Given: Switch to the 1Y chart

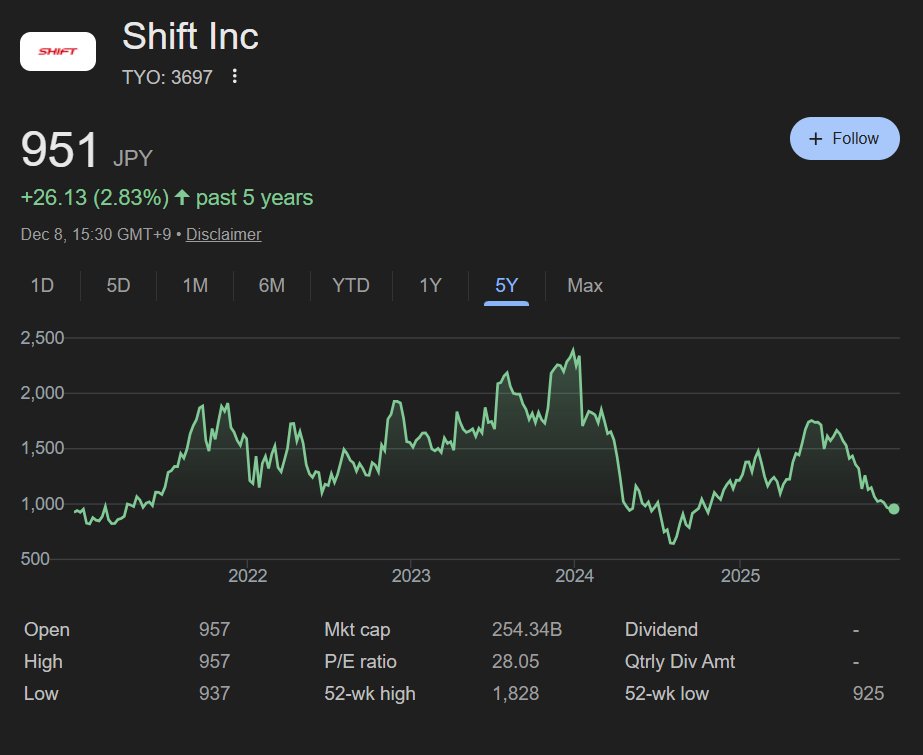Looking at the screenshot, I should tap(429, 285).
